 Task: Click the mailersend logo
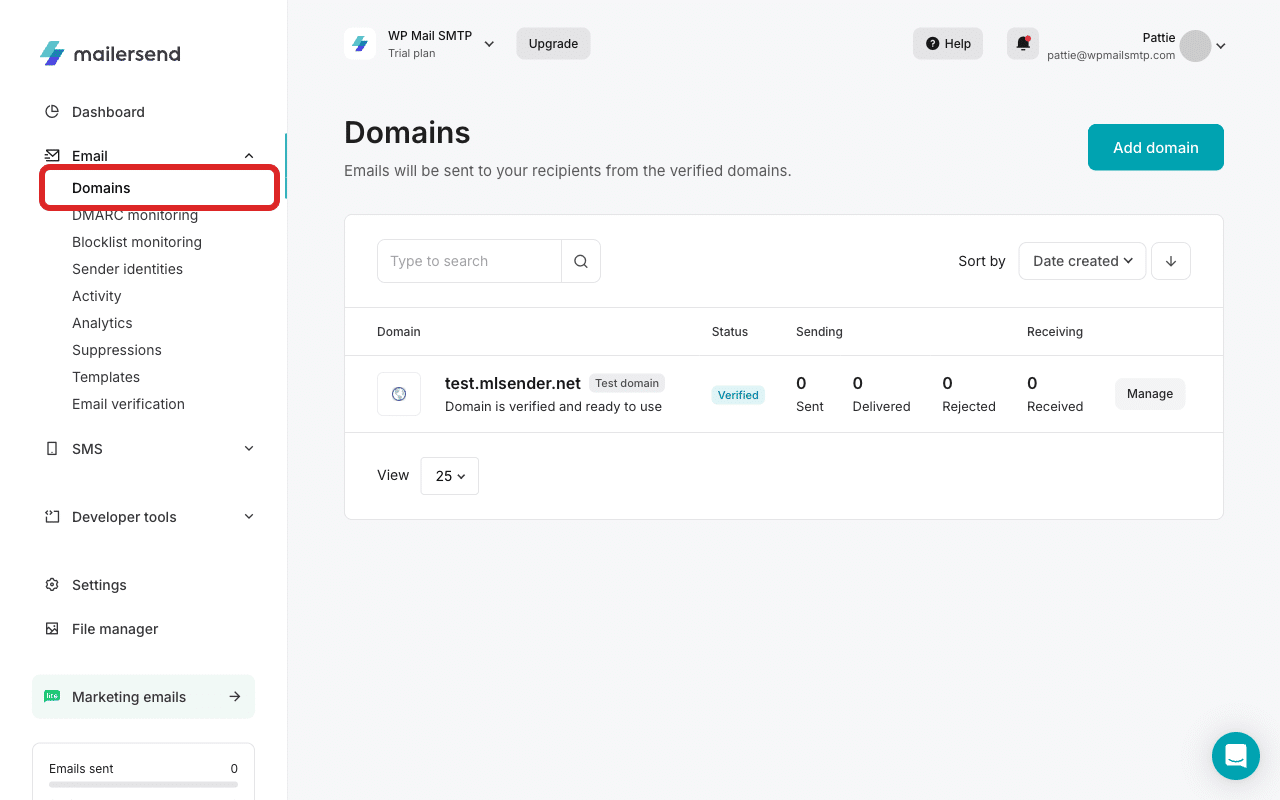click(110, 53)
